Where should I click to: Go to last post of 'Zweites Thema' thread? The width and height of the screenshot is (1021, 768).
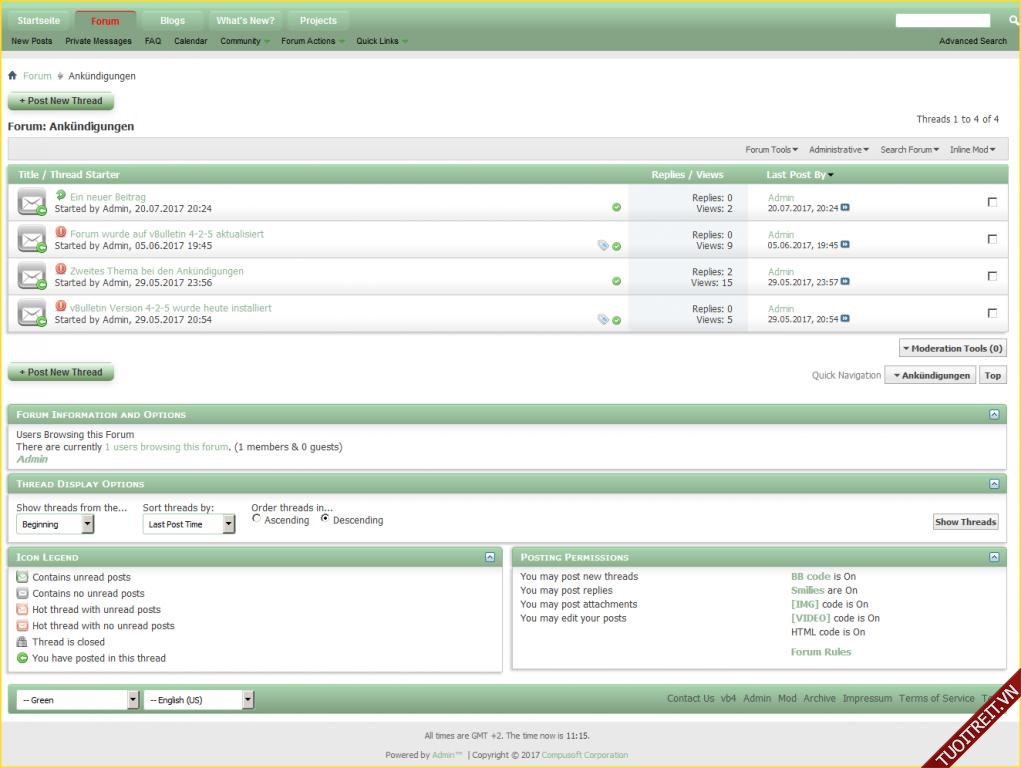point(845,282)
